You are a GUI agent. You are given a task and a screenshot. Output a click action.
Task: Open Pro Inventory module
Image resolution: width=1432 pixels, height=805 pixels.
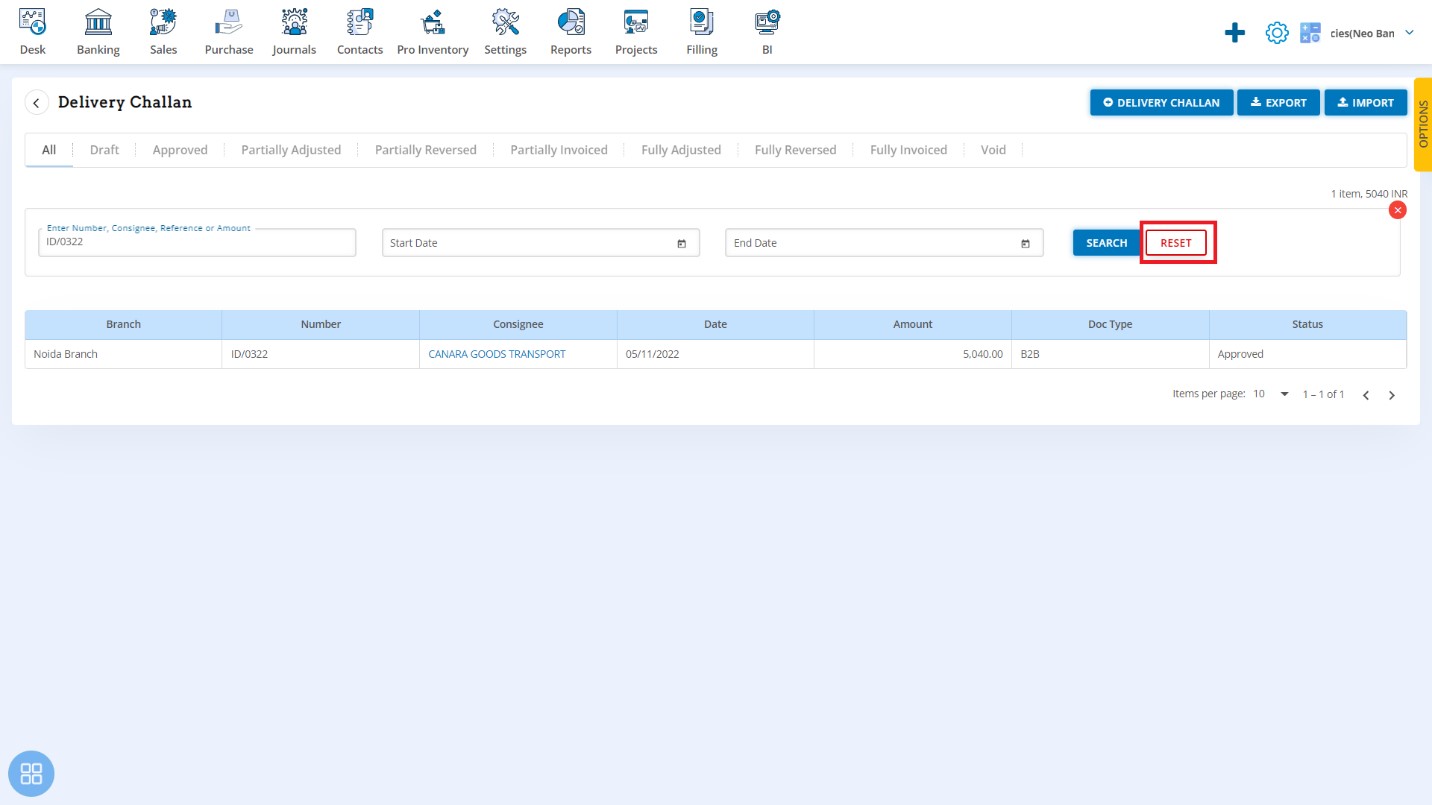(433, 32)
